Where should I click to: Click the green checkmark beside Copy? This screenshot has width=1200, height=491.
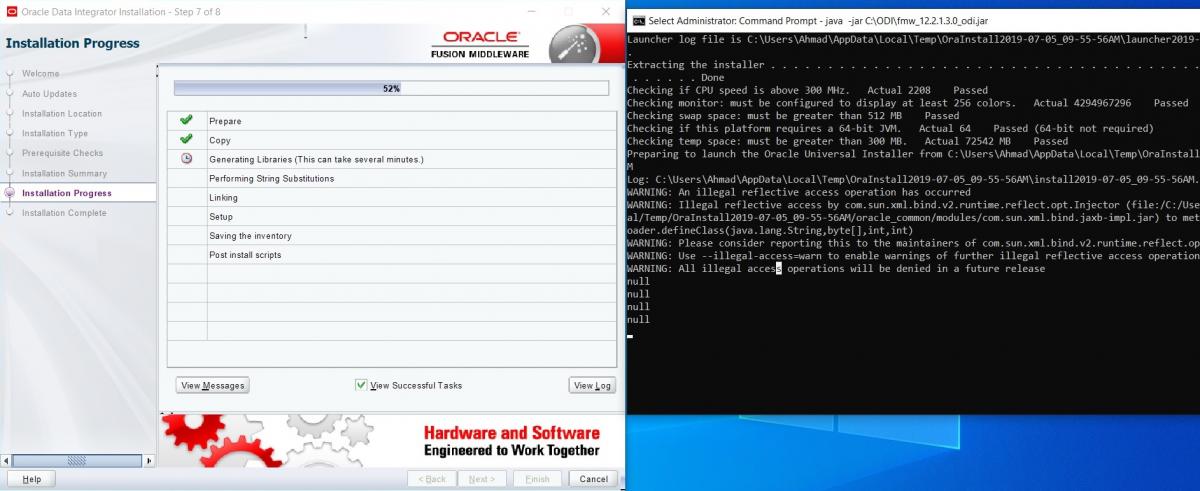coord(186,140)
